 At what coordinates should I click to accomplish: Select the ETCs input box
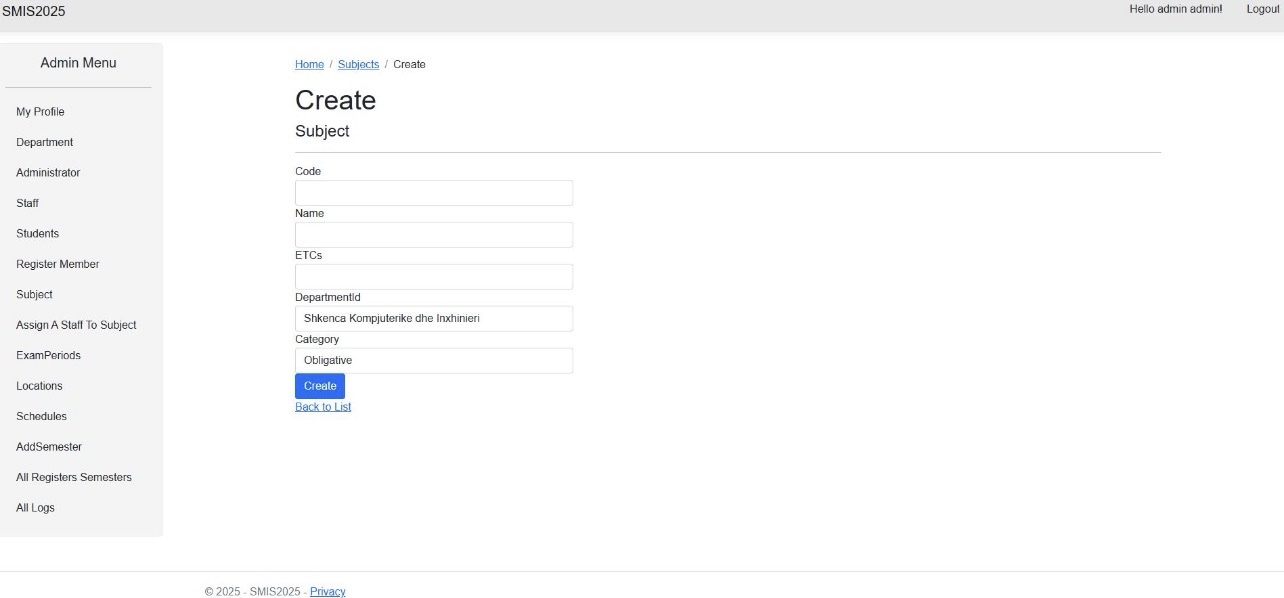(x=433, y=277)
